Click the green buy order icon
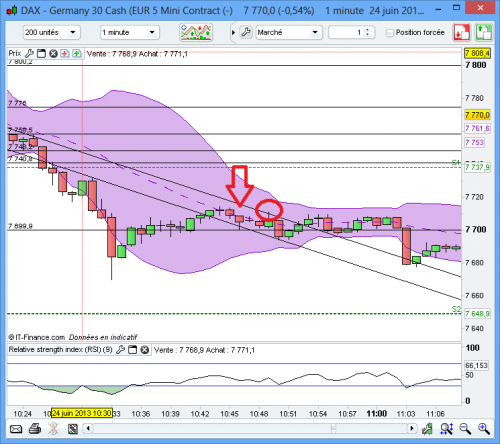This screenshot has height=444, width=500. click(483, 32)
